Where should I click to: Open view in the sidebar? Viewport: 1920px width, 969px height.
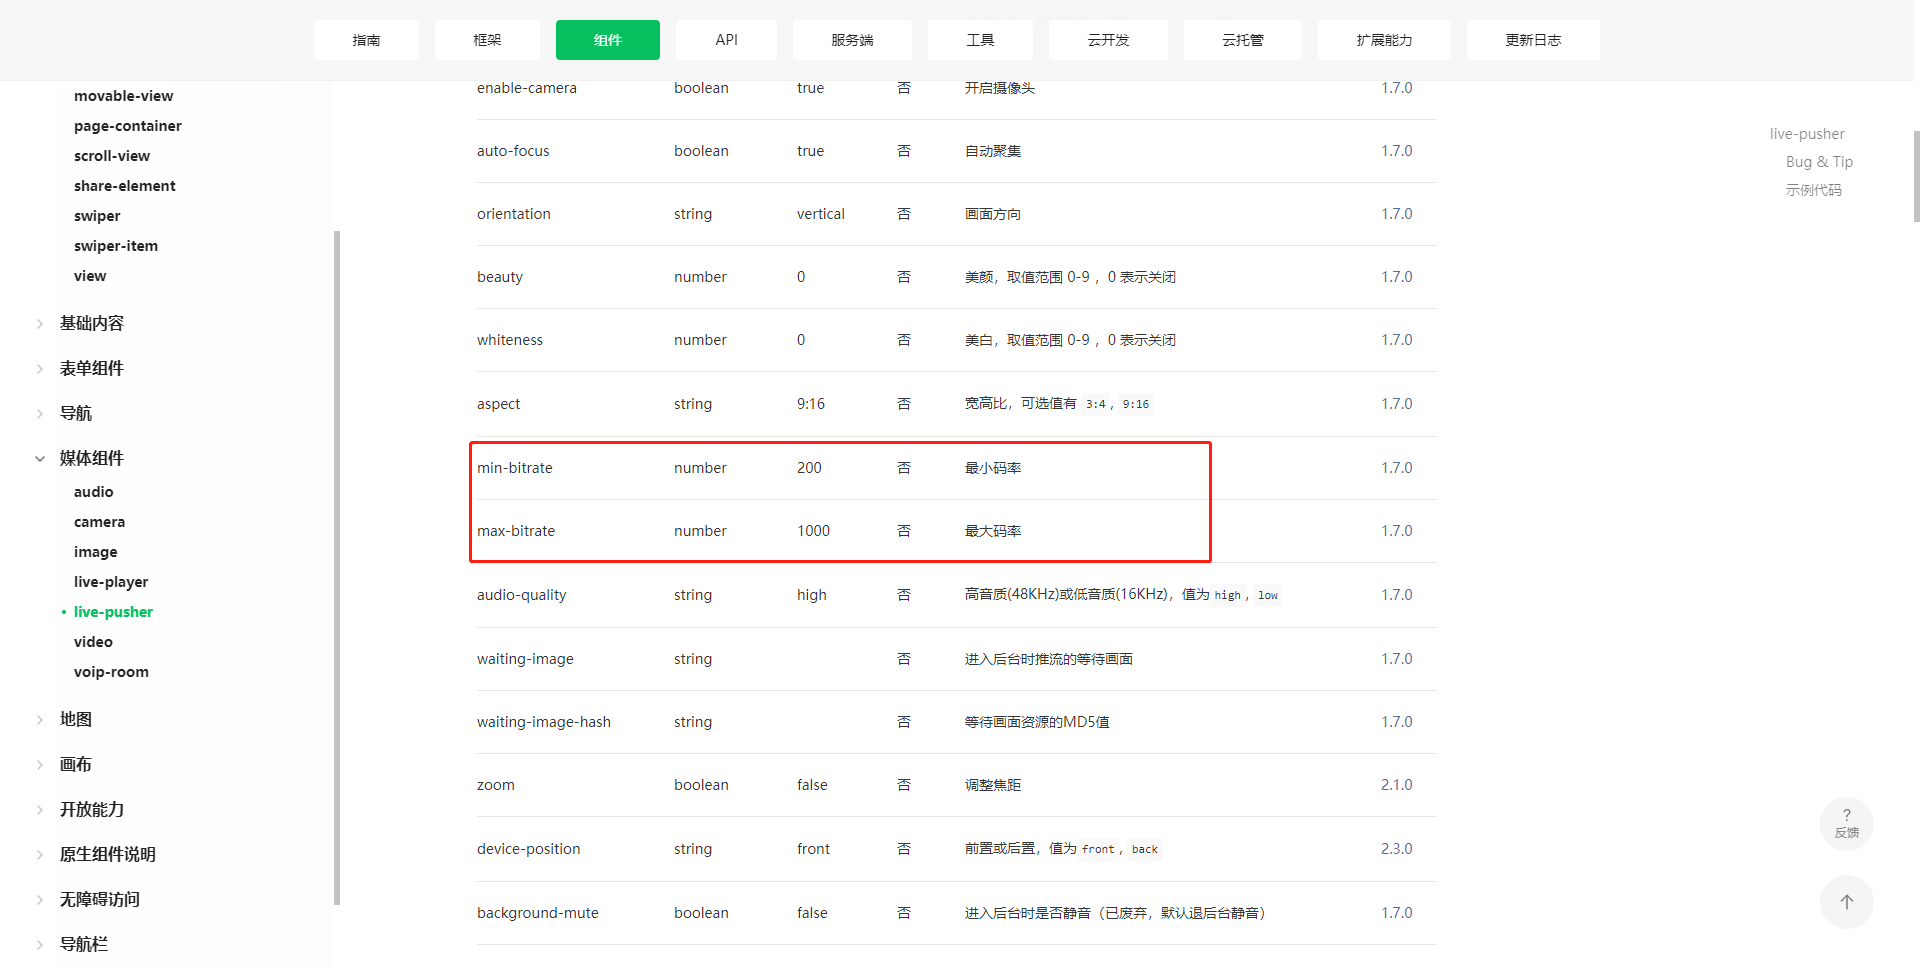(90, 276)
